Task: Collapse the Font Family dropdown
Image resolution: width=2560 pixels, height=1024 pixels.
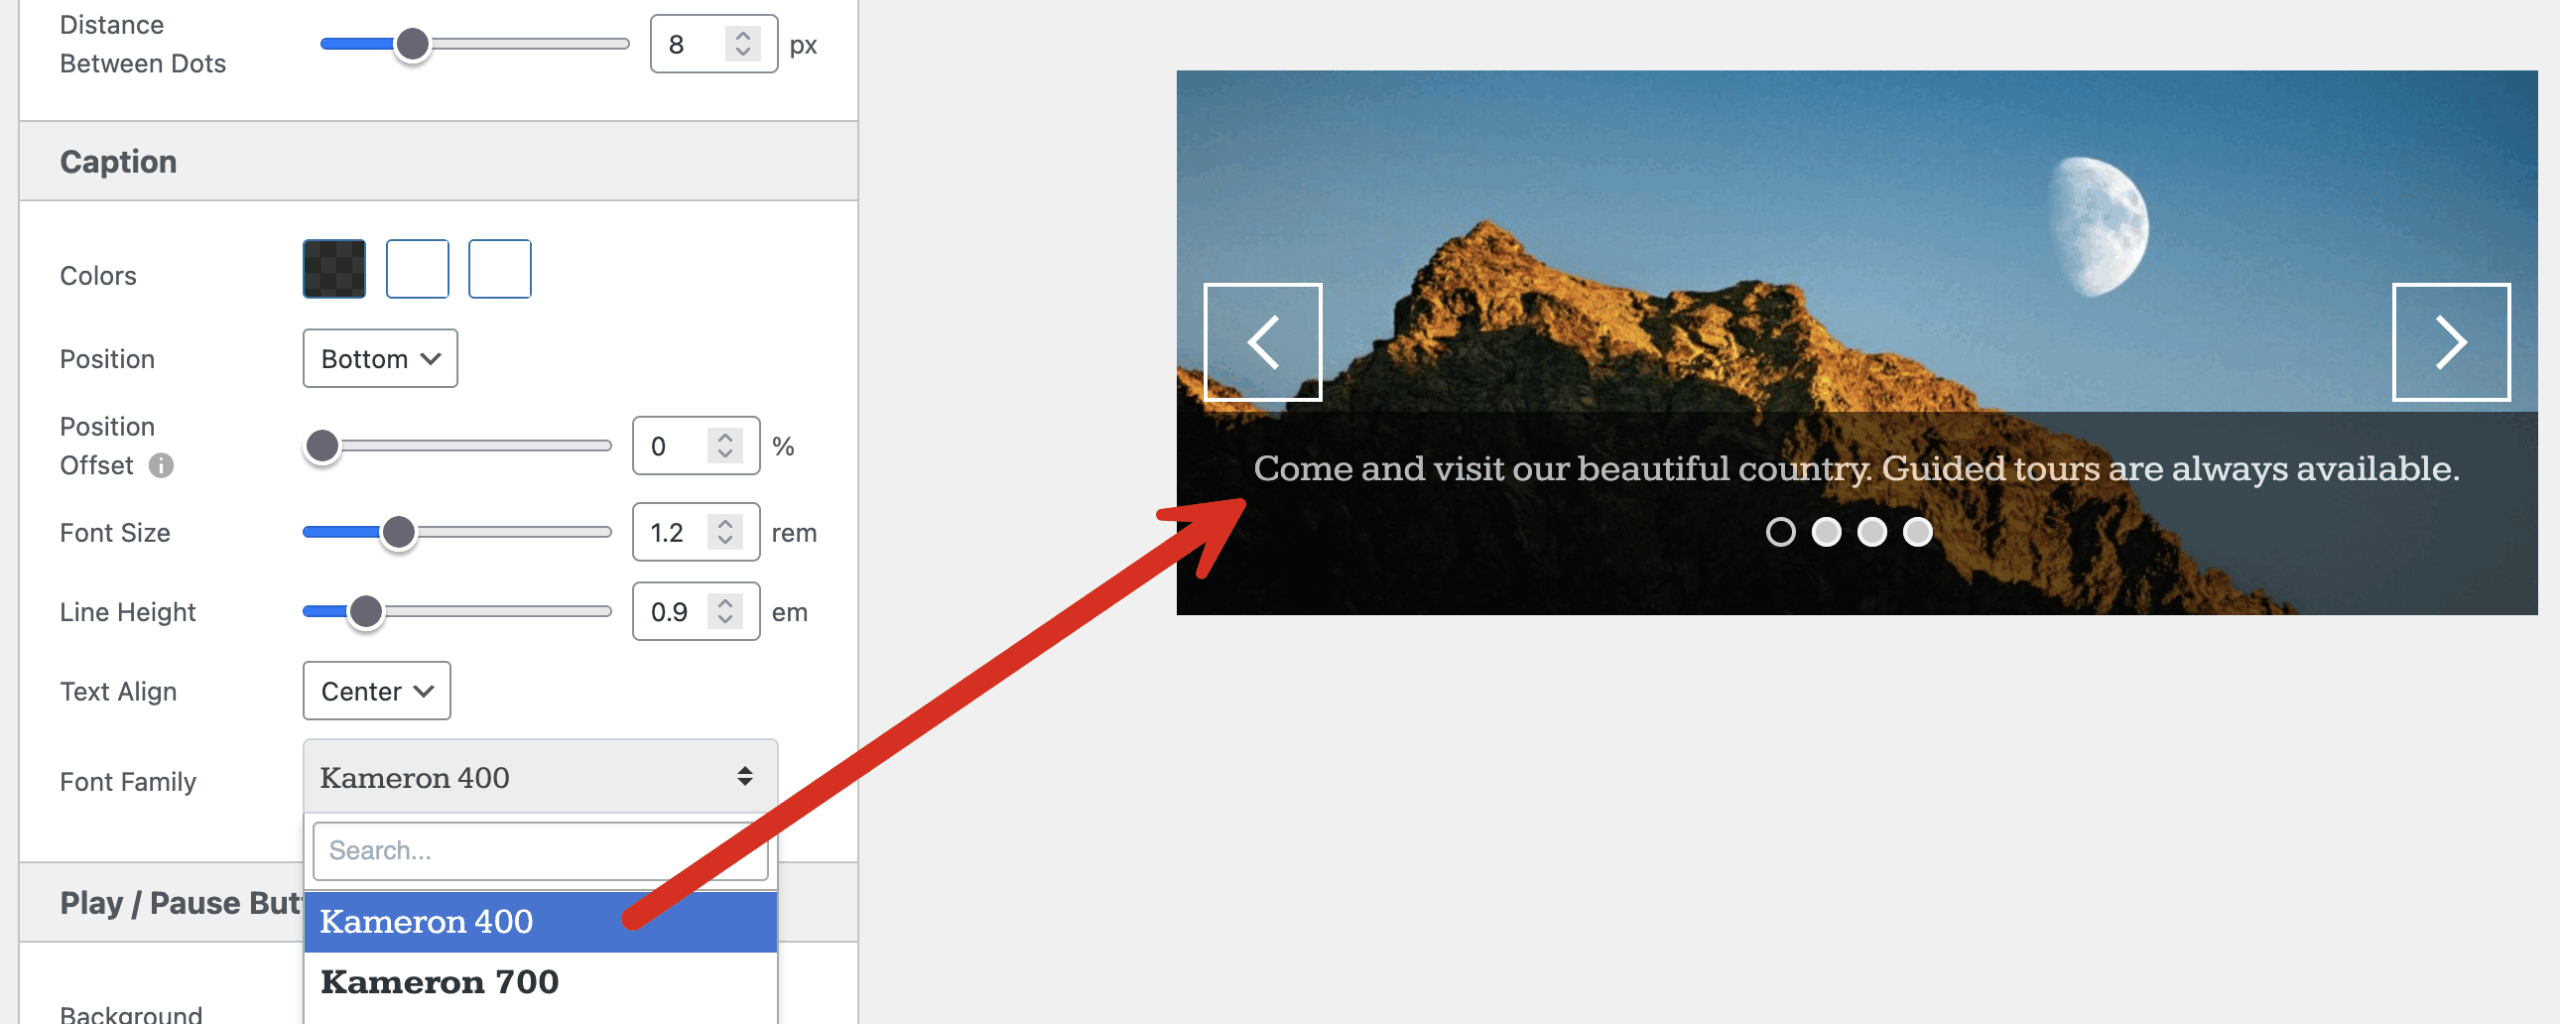Action: pyautogui.click(x=540, y=777)
